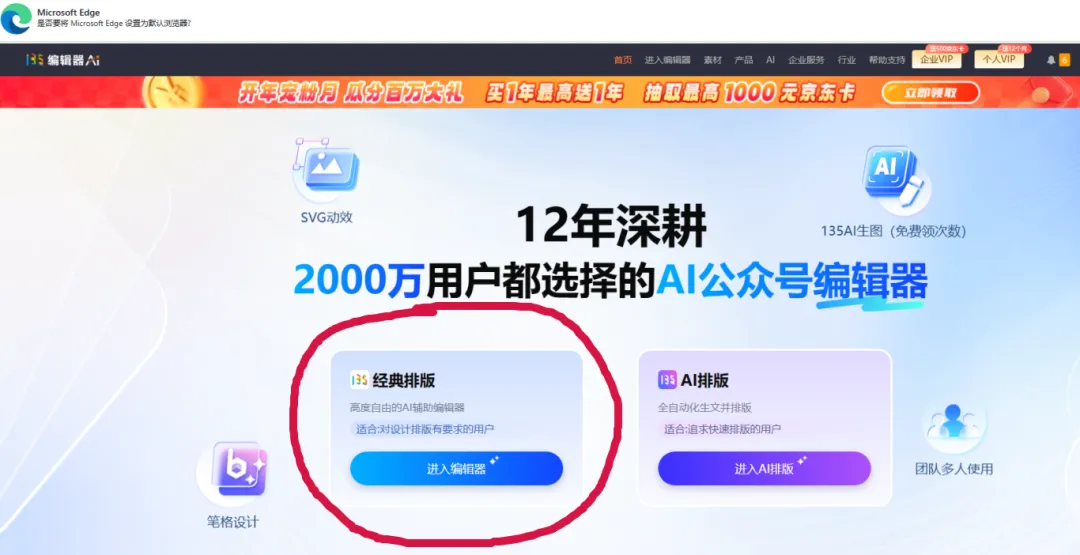Open the 团队多人使用 people icon

point(953,422)
